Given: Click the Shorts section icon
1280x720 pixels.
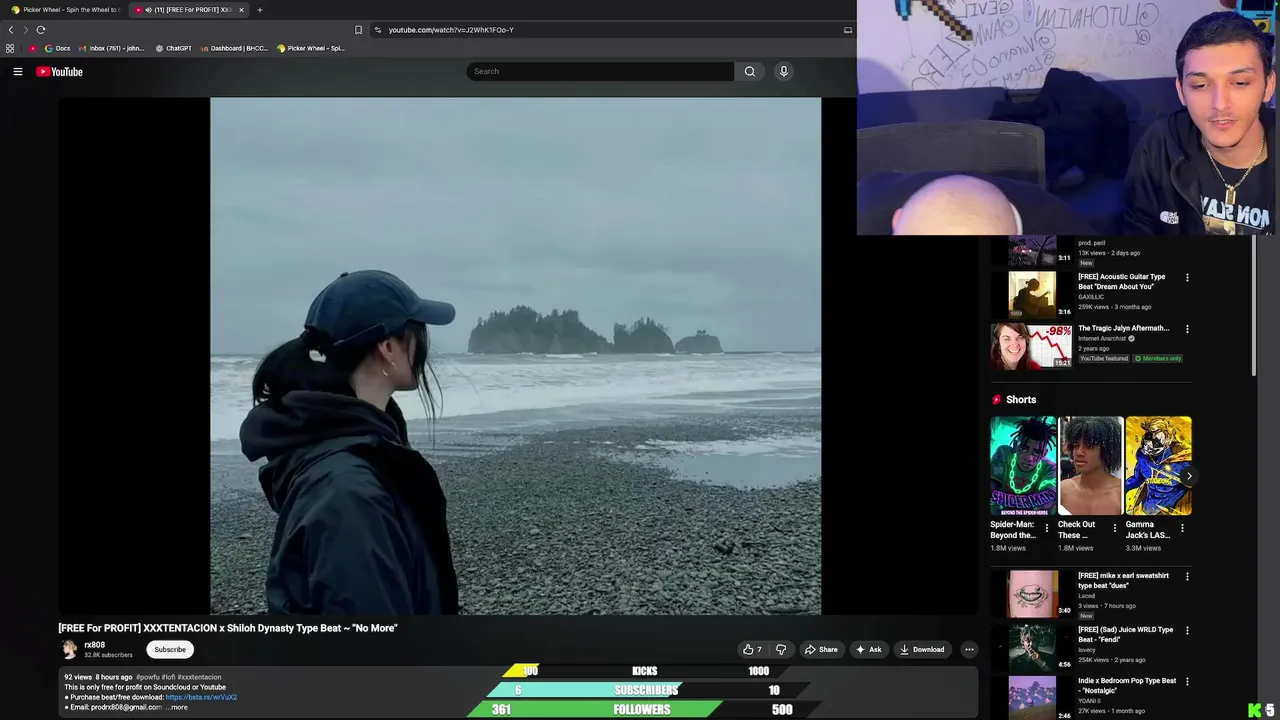Looking at the screenshot, I should (x=996, y=400).
